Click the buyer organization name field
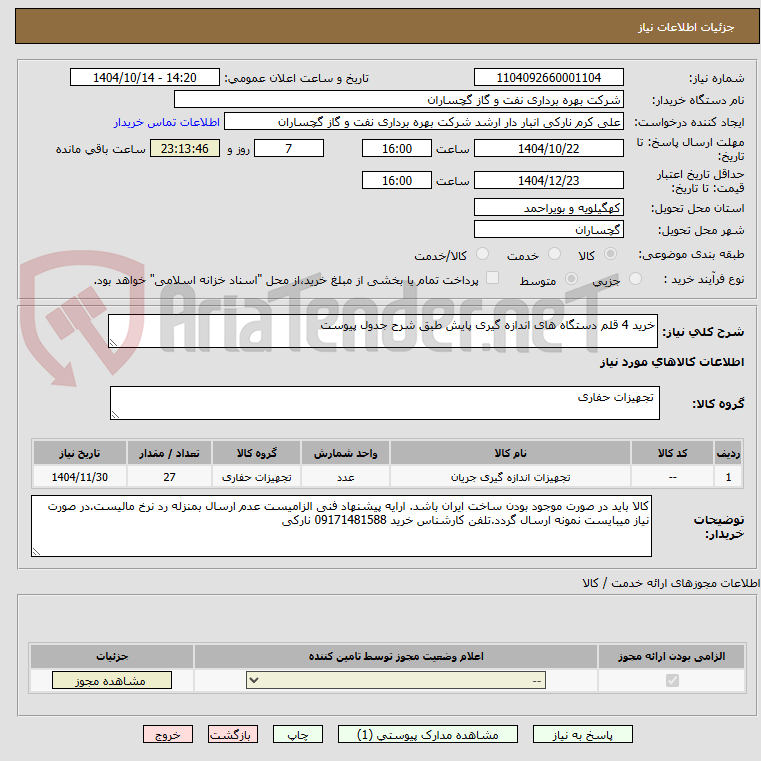The image size is (761, 761). (398, 100)
